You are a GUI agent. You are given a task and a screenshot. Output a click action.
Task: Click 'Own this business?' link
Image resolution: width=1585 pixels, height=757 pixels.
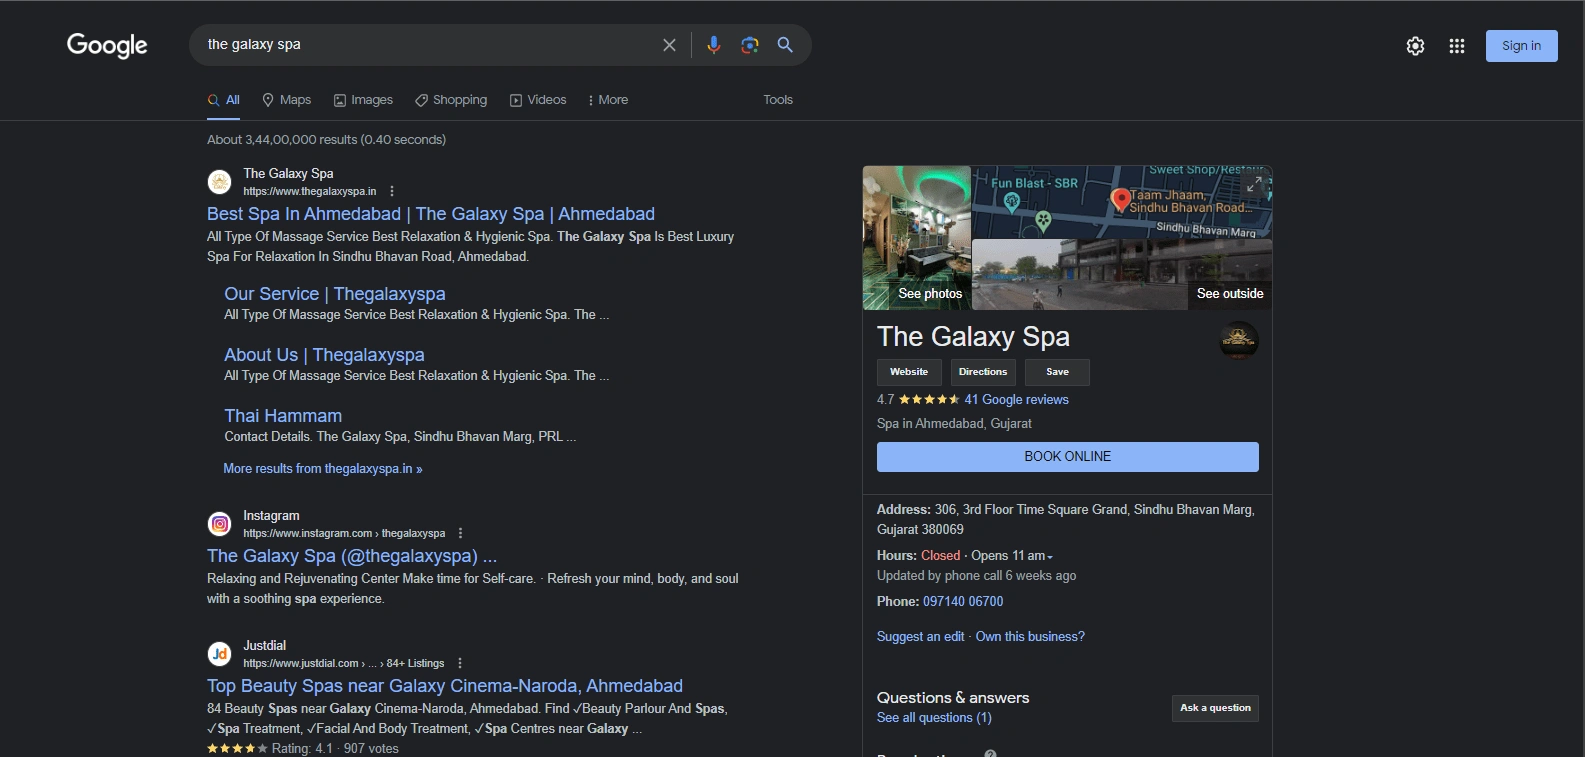(x=1030, y=637)
